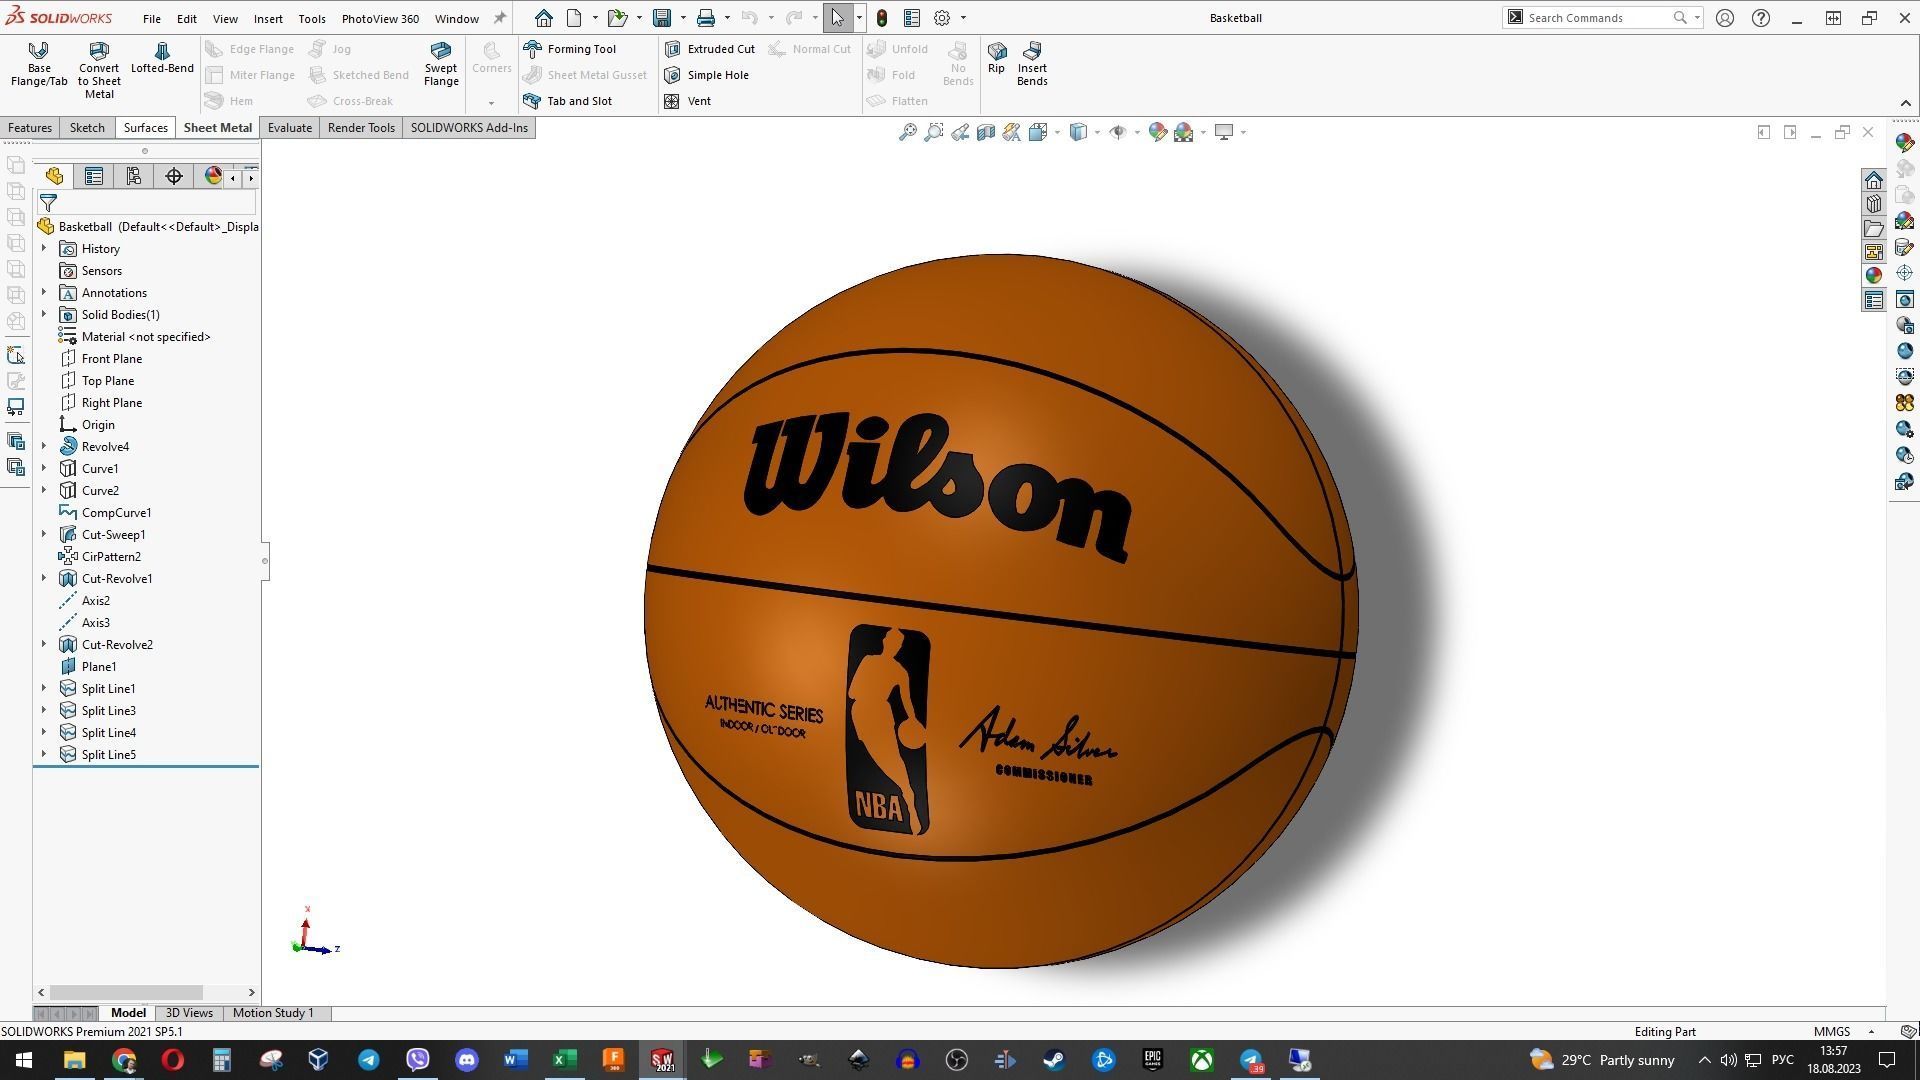This screenshot has height=1080, width=1920.
Task: Expand the Annotations tree node
Action: (x=44, y=292)
